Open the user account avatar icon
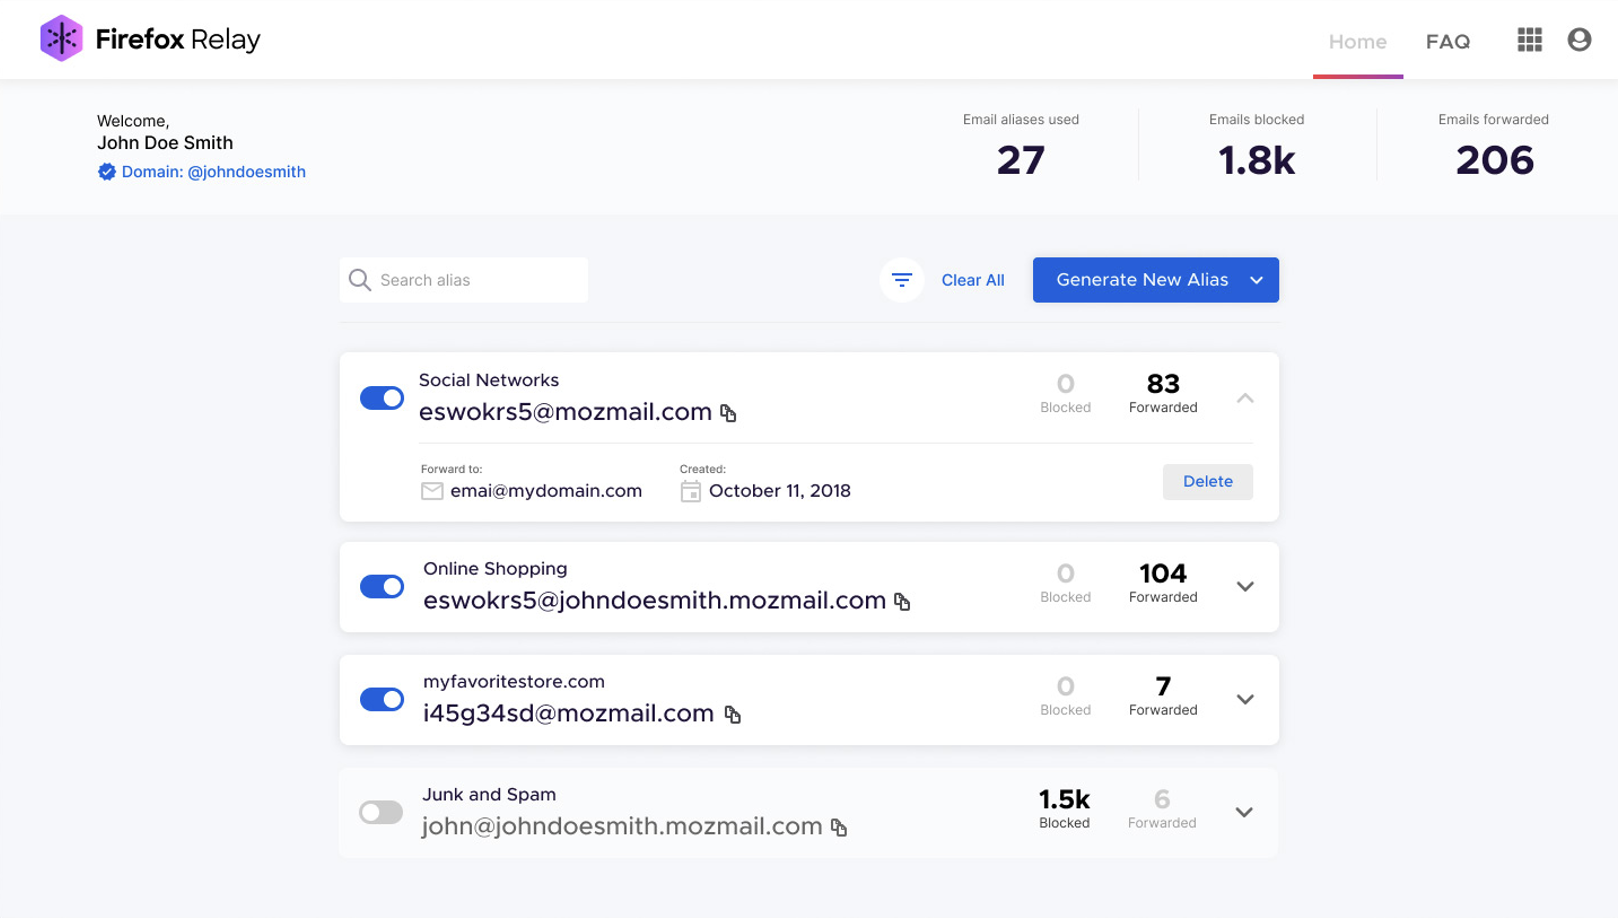Image resolution: width=1618 pixels, height=918 pixels. (x=1579, y=40)
